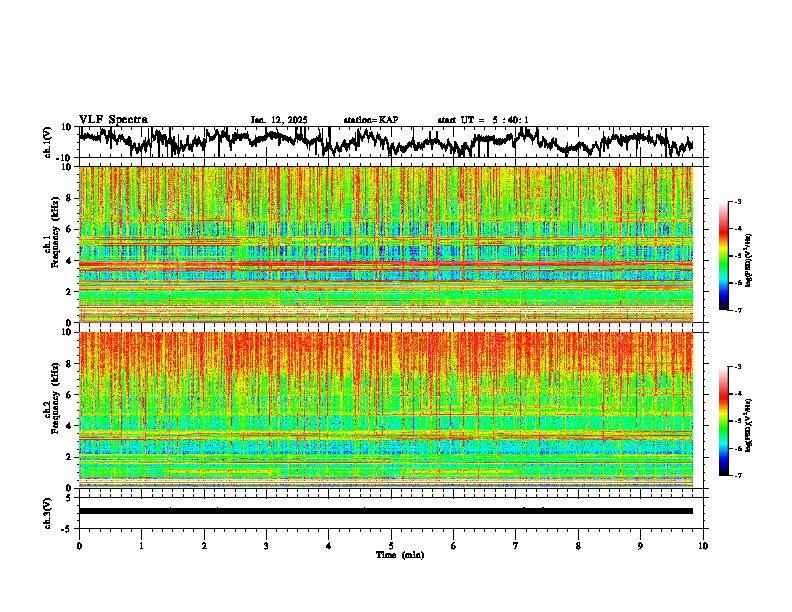Click the "-3" label on ch.2 colorbar

[x=737, y=367]
